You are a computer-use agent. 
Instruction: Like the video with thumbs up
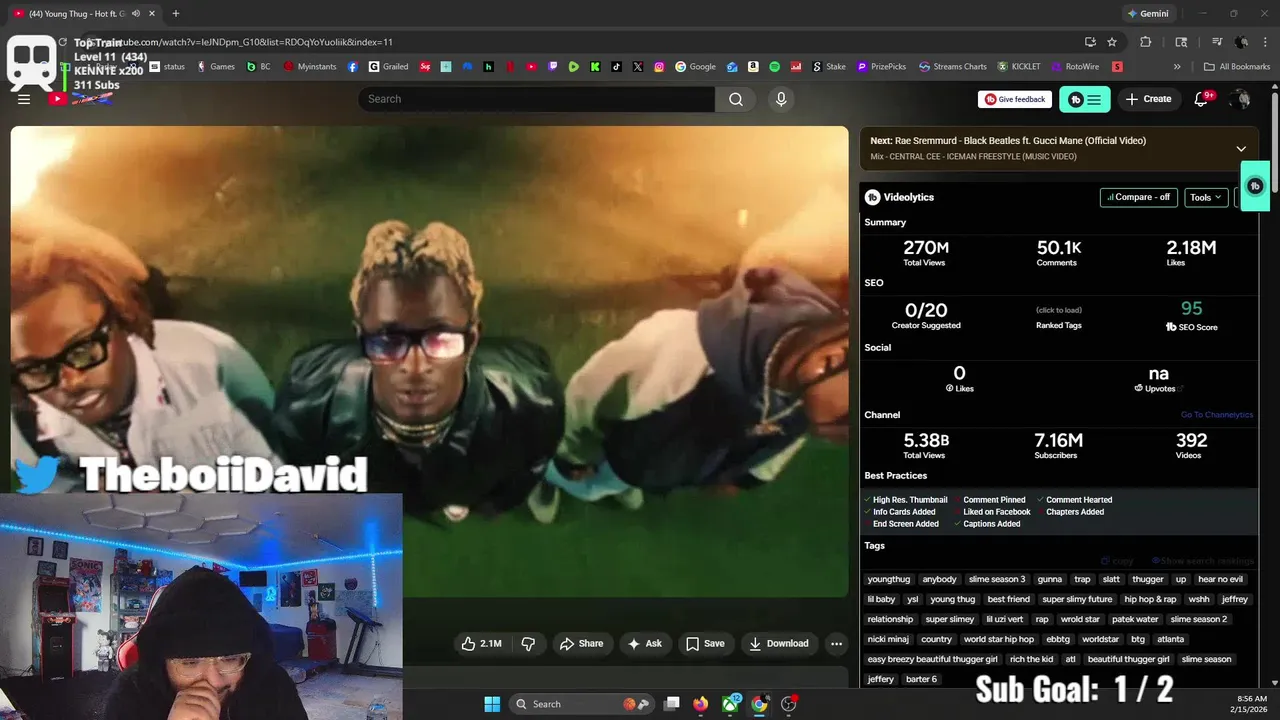pyautogui.click(x=482, y=643)
